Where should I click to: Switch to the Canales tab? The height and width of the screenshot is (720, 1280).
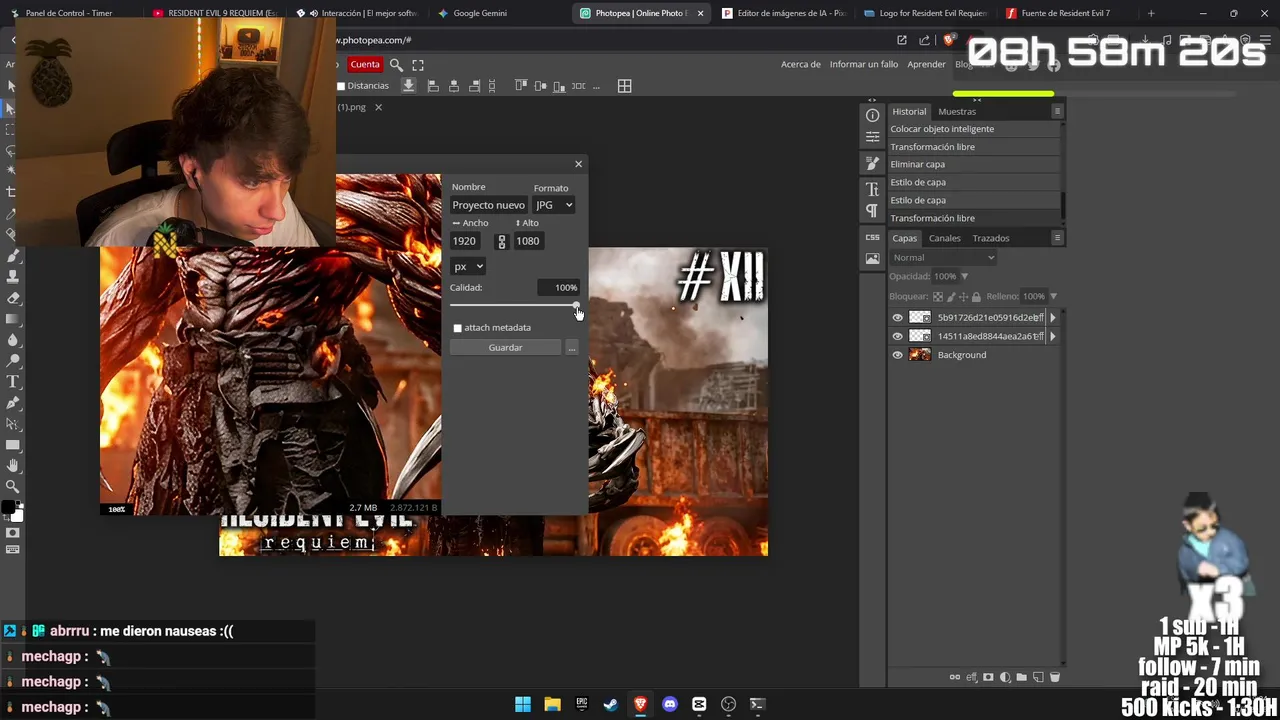(x=944, y=238)
